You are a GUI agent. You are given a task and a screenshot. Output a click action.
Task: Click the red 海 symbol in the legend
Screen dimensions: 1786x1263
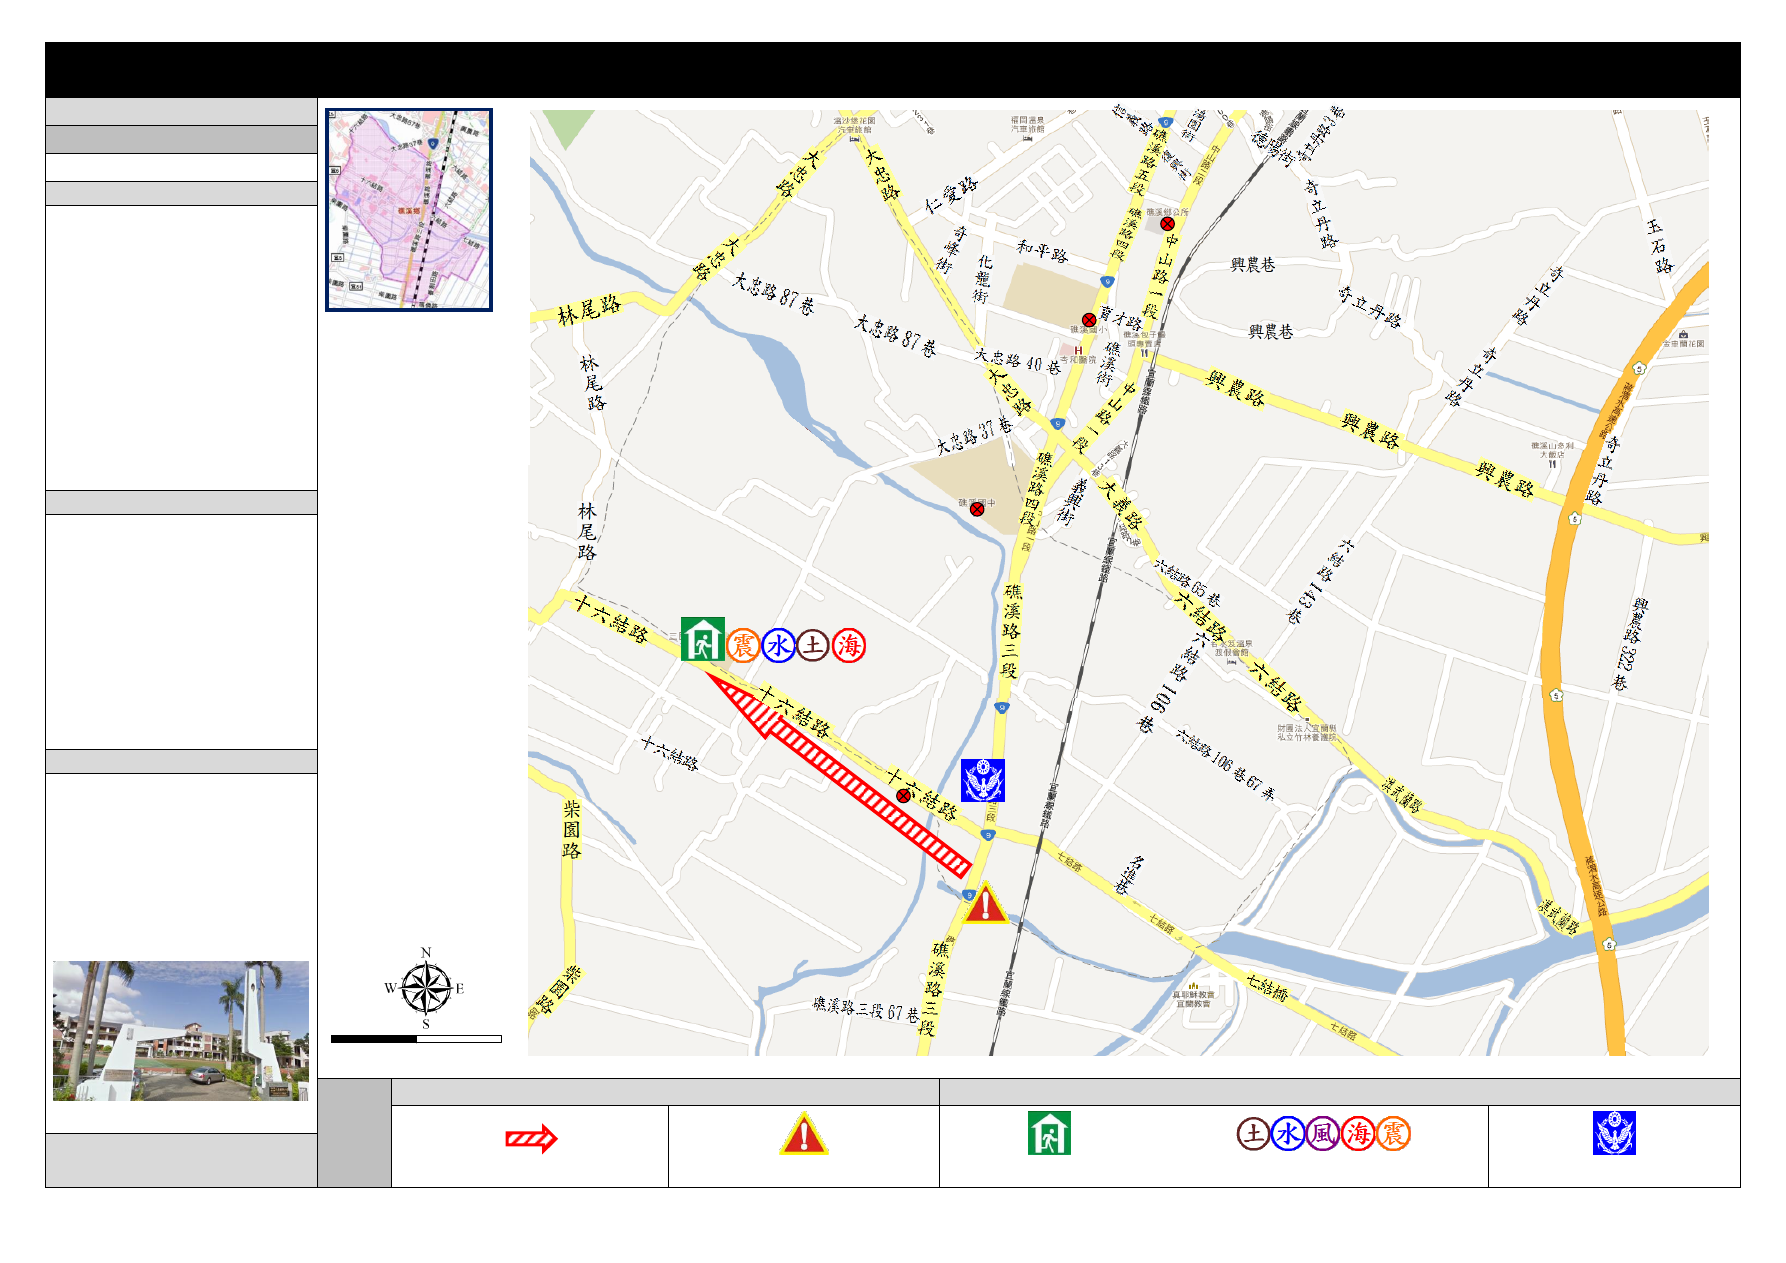pos(1358,1134)
